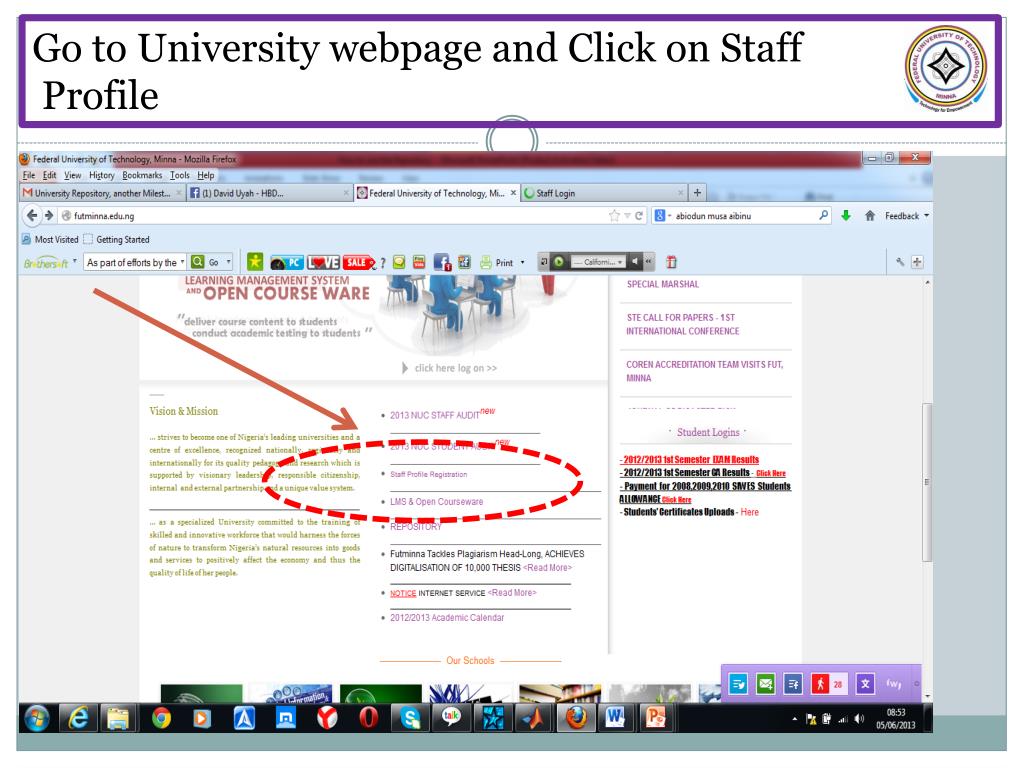The height and width of the screenshot is (768, 1024).
Task: Click the green star toolbar icon
Action: (x=255, y=262)
